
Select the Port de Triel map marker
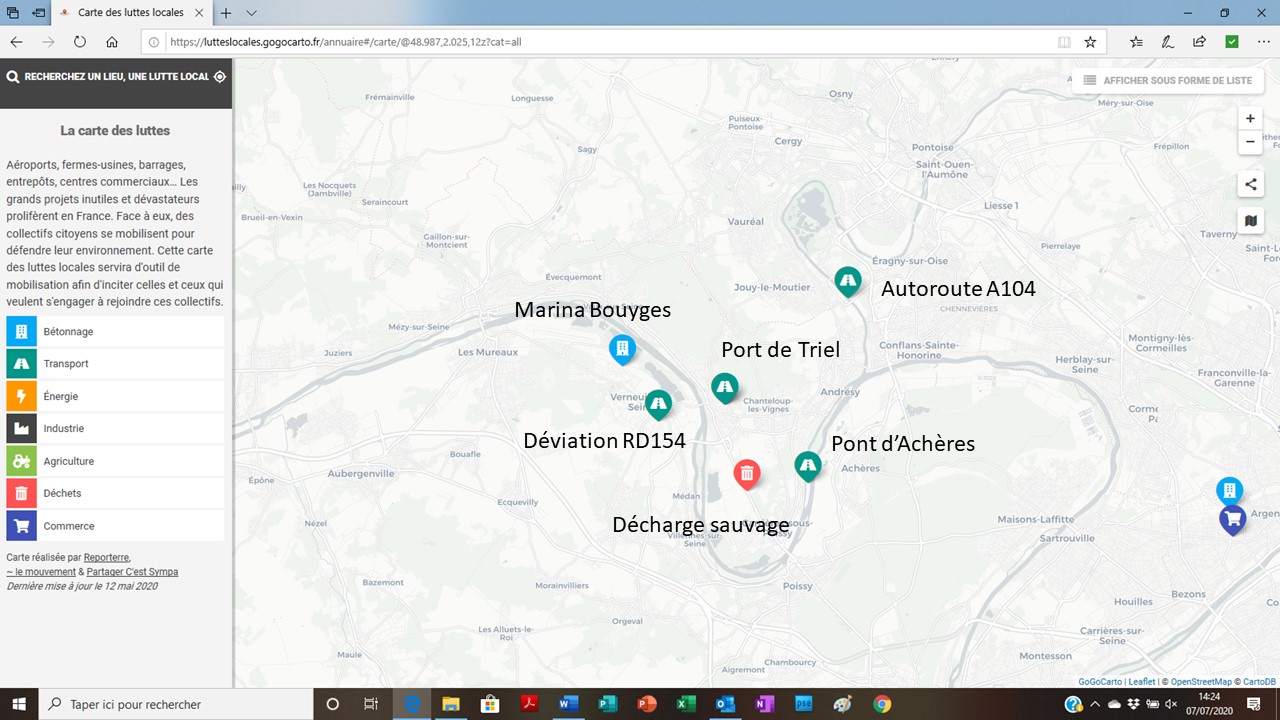(725, 387)
